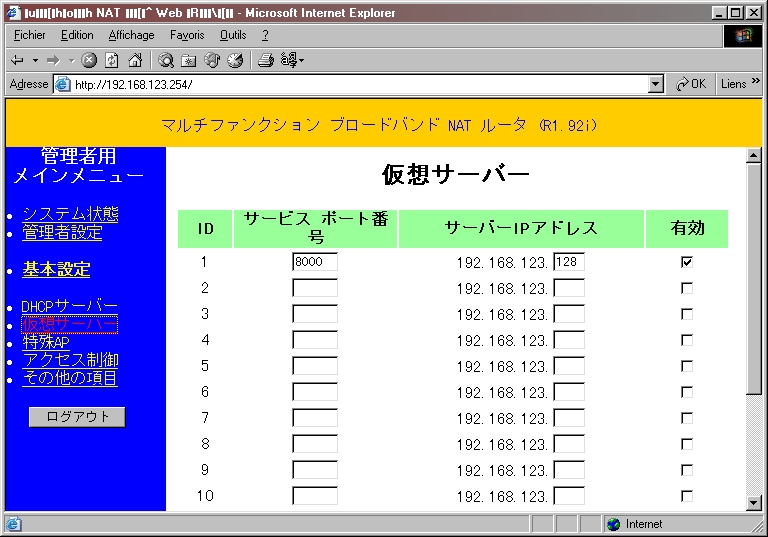Viewport: 768px width, 537px height.
Task: Open the Back button history dropdown
Action: pos(34,60)
